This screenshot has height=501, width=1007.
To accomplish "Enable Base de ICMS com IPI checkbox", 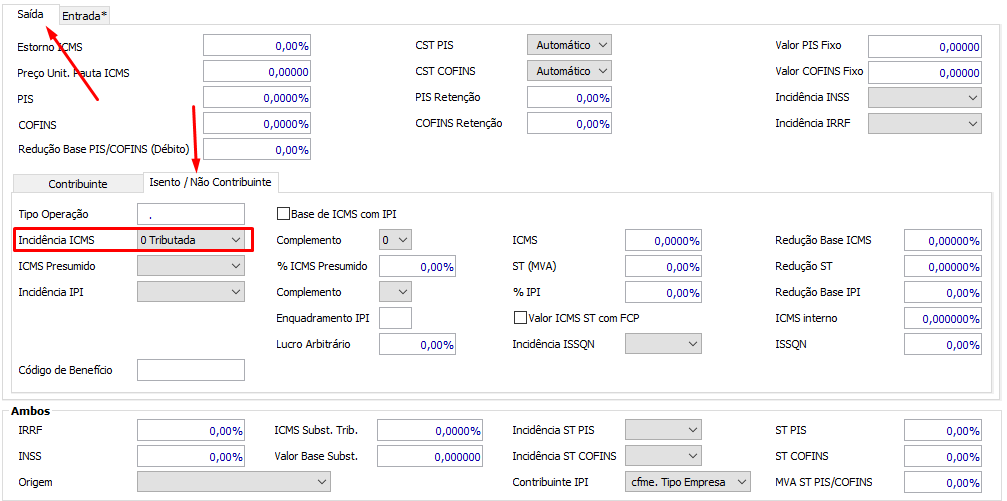I will tap(283, 214).
